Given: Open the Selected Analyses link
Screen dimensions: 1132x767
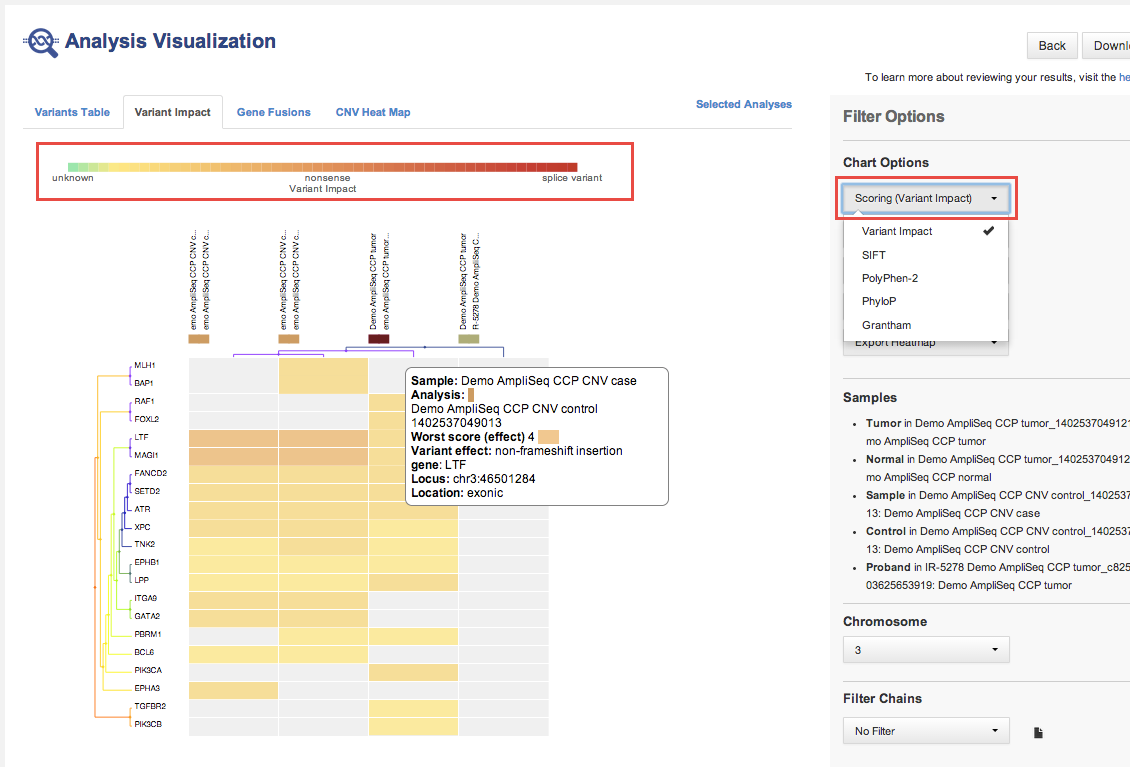Looking at the screenshot, I should pyautogui.click(x=743, y=104).
